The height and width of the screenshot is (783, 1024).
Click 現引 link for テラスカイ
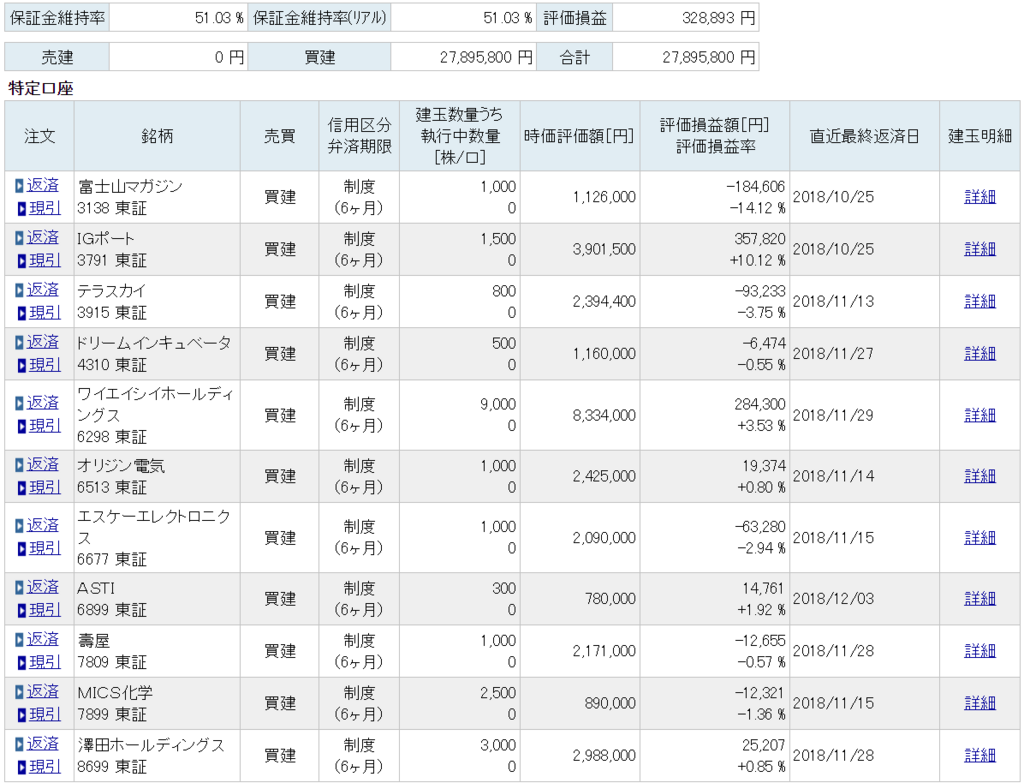coord(44,312)
